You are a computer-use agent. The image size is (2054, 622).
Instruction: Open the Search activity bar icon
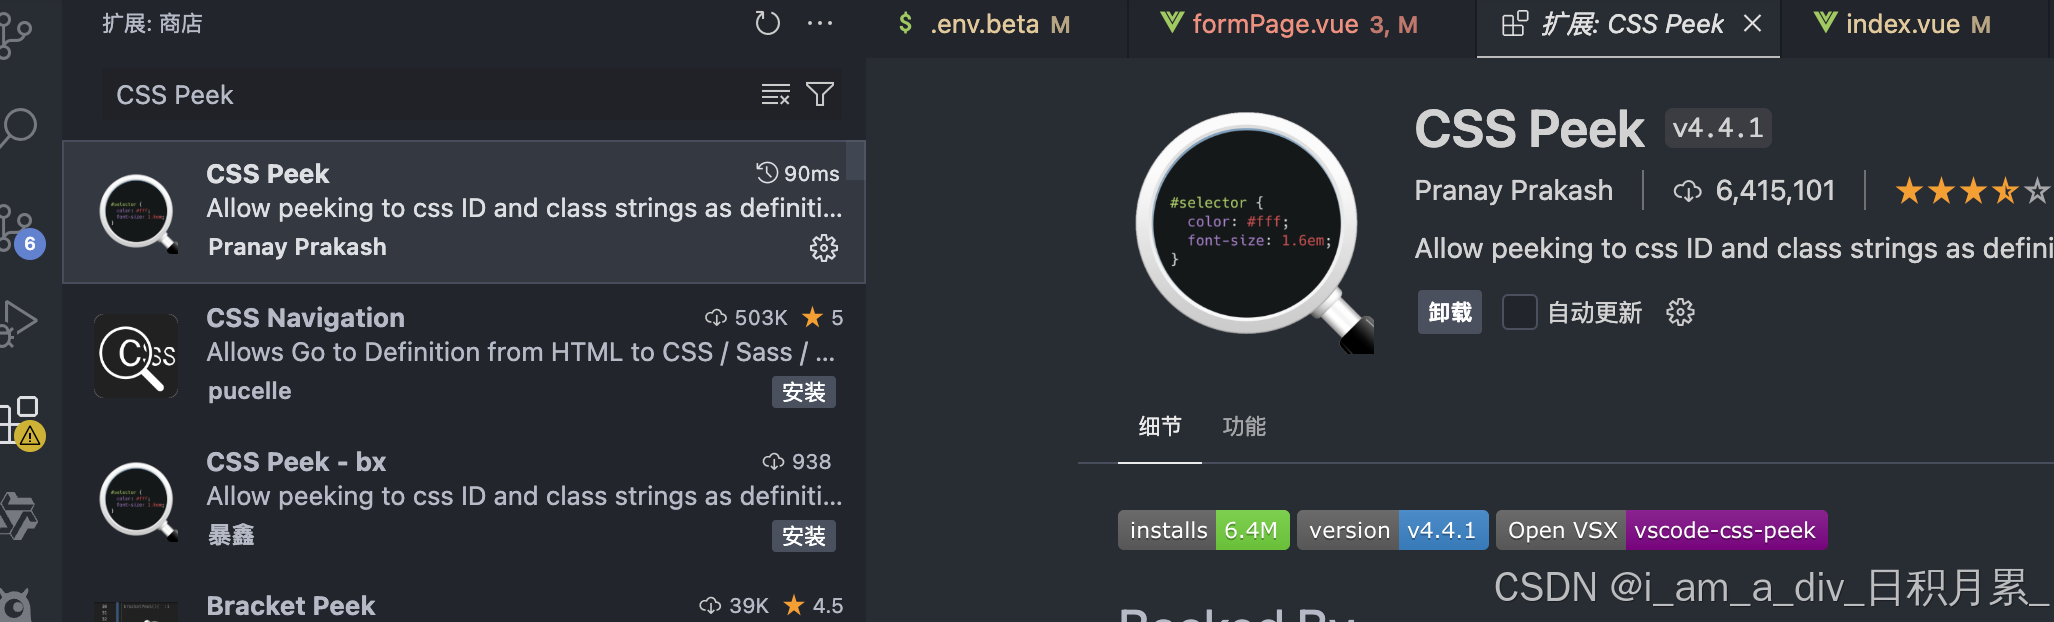(18, 128)
